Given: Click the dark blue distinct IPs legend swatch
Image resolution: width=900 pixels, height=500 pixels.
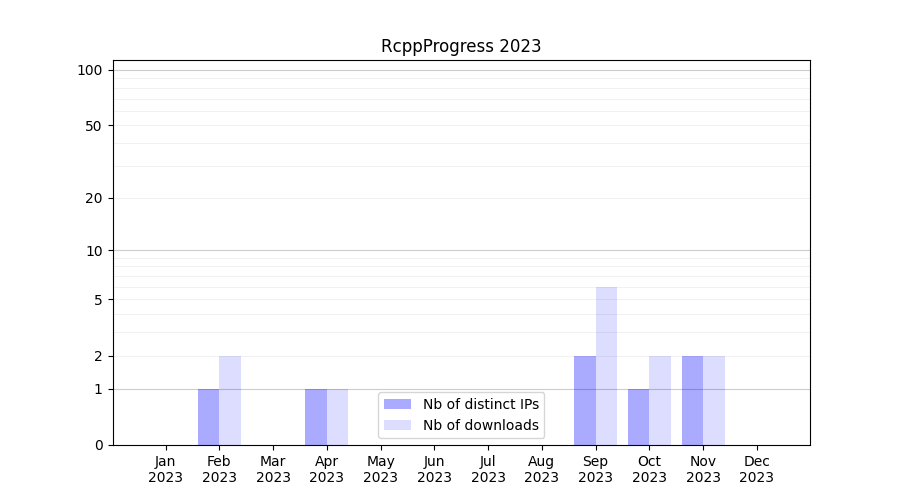Looking at the screenshot, I should pos(397,404).
